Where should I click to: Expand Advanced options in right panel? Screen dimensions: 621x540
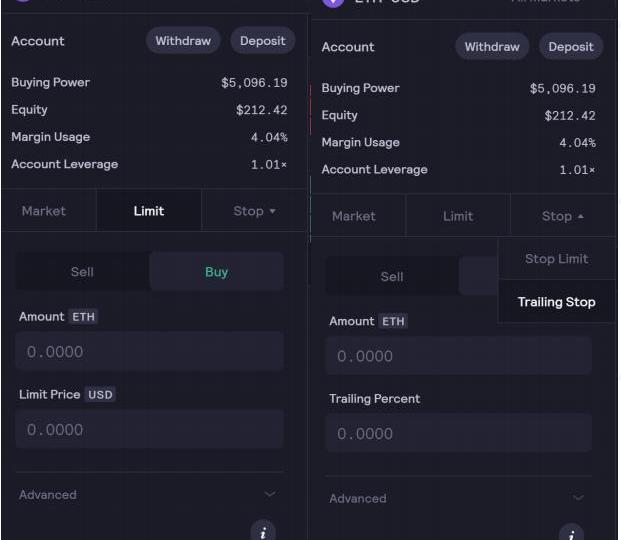click(x=458, y=498)
